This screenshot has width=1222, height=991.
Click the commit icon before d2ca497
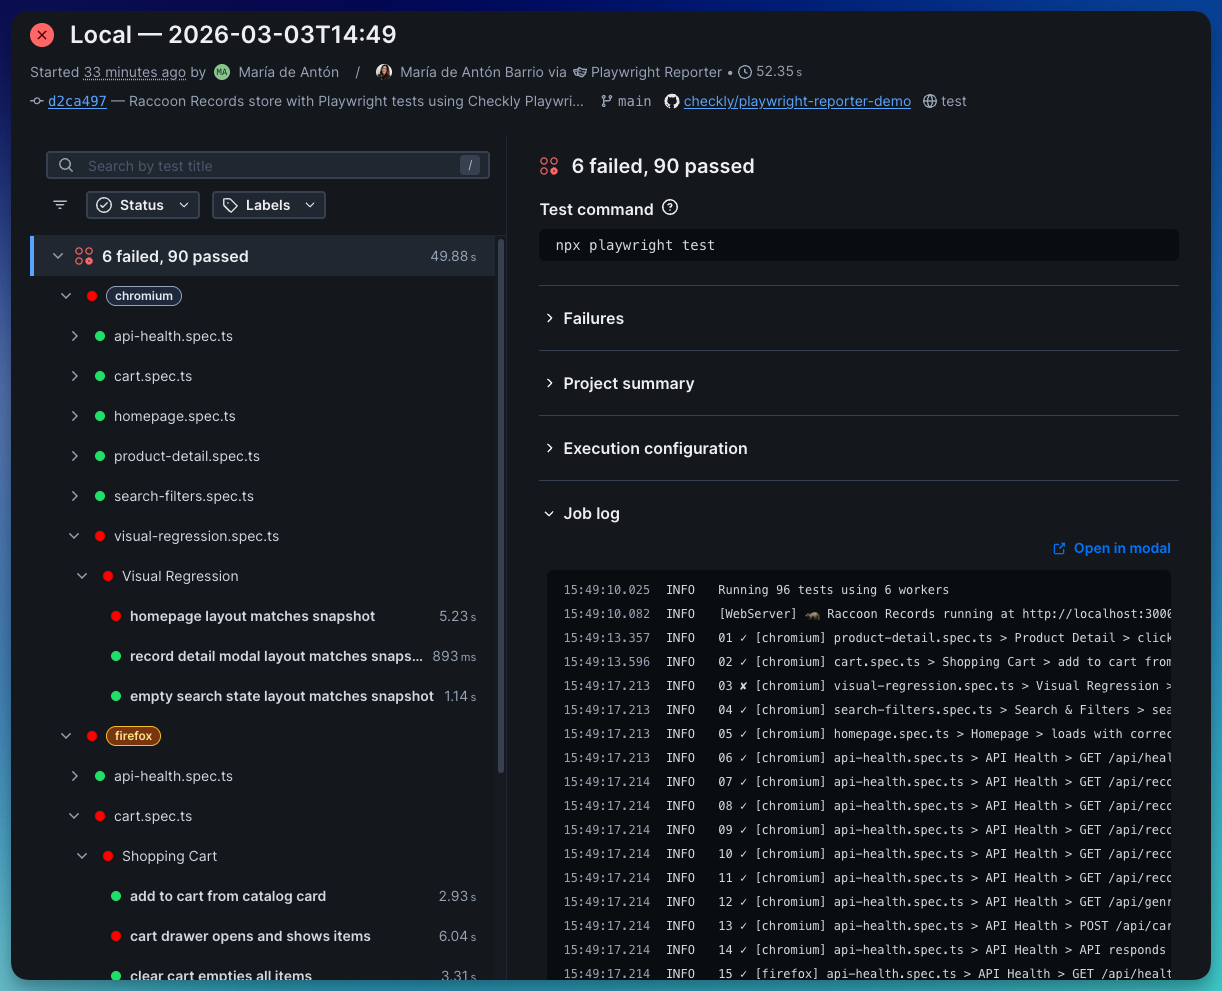pyautogui.click(x=37, y=101)
